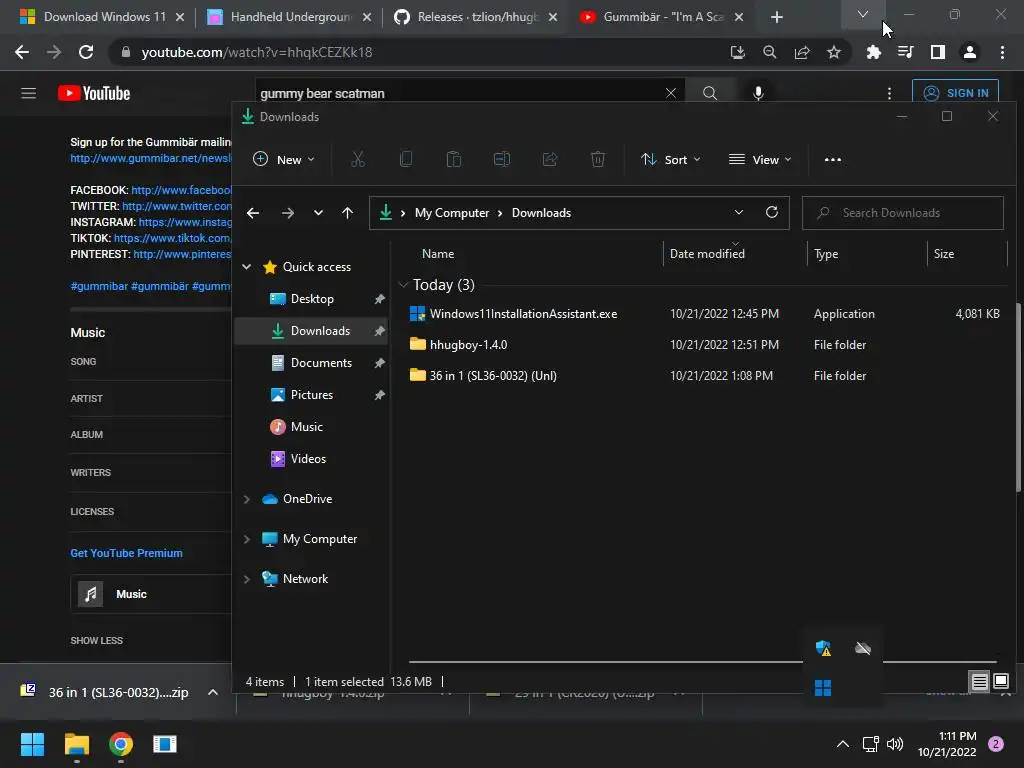The image size is (1024, 768).
Task: Click the Delete trash icon in Explorer
Action: pyautogui.click(x=598, y=159)
